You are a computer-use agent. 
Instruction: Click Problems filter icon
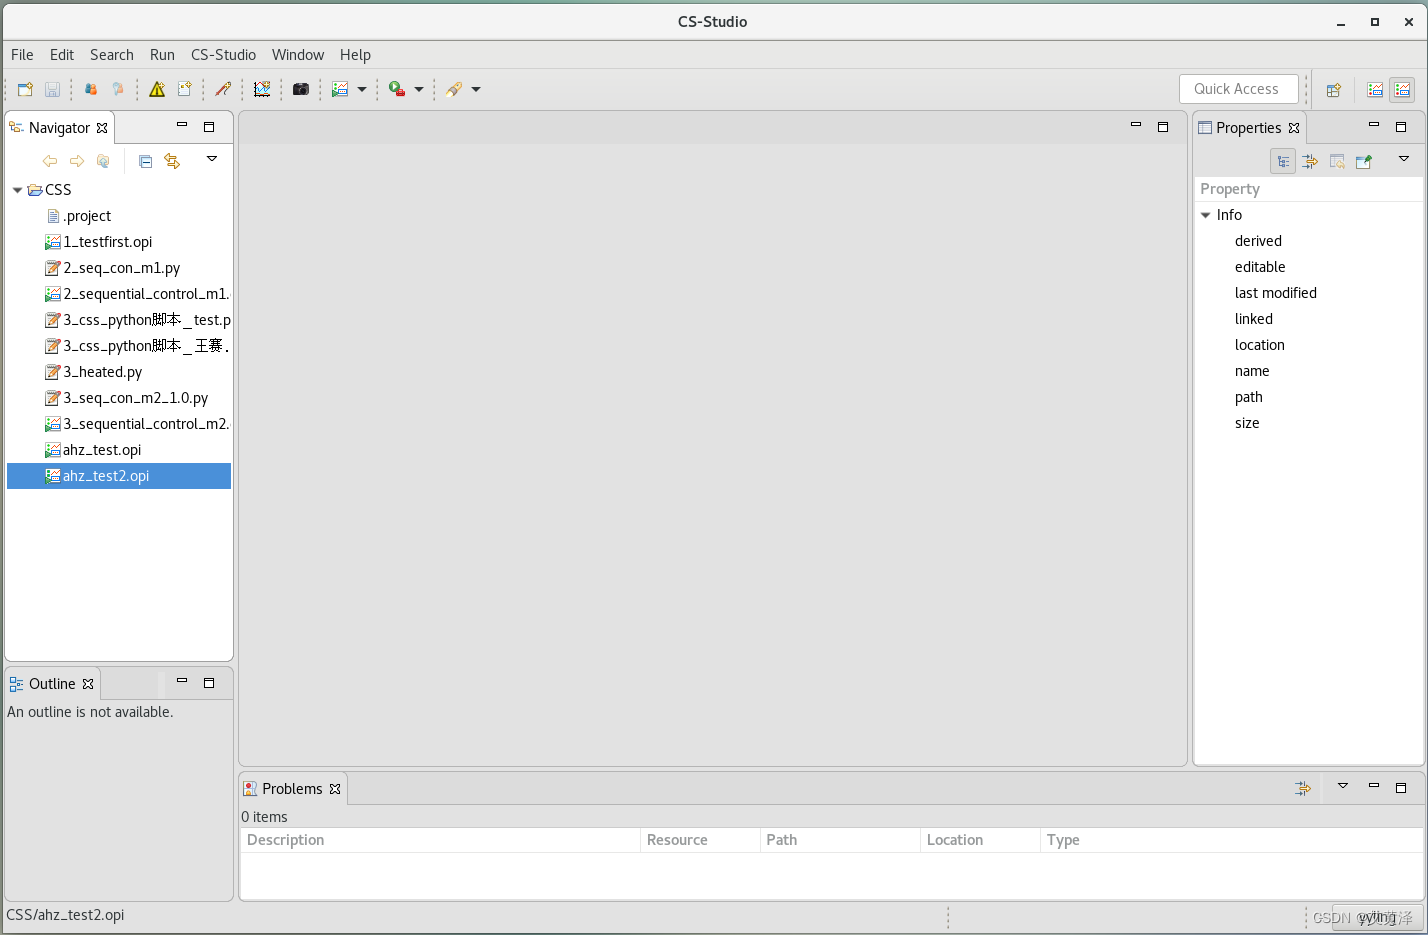(1303, 789)
